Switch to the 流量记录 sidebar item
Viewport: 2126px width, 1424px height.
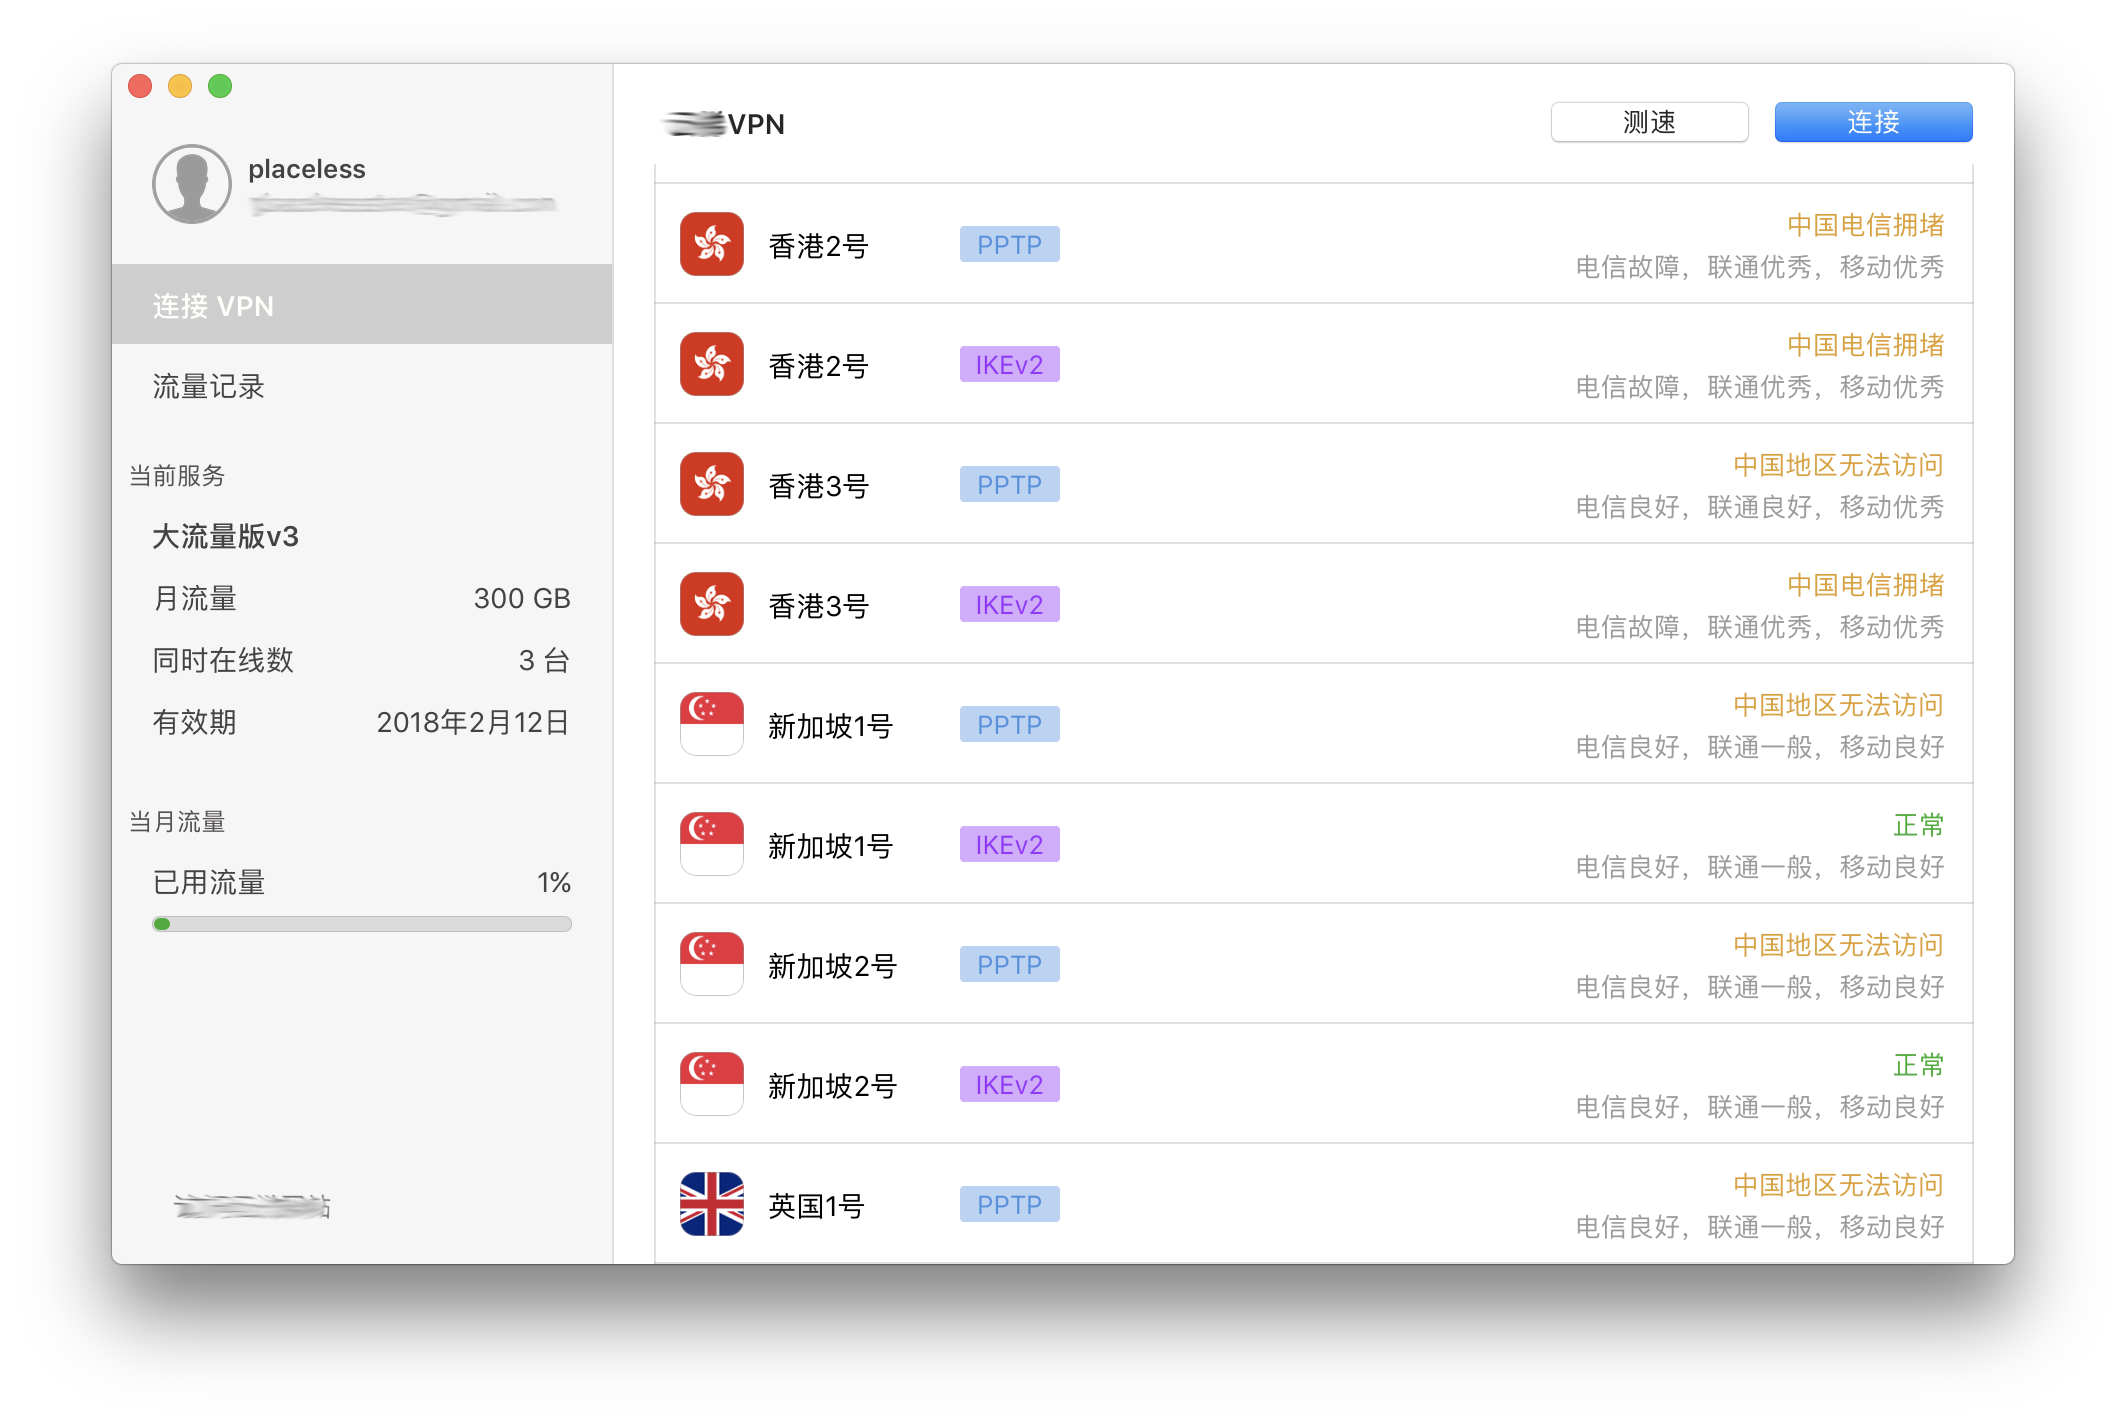209,387
